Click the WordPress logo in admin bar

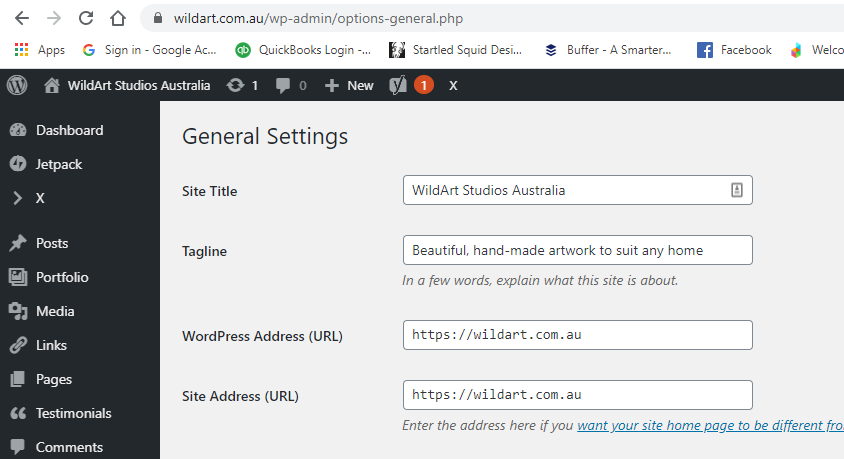pos(17,86)
